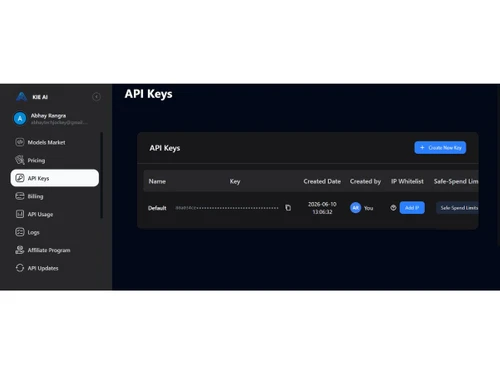The image size is (500, 375).
Task: Click the KIE AI brand name text
Action: pyautogui.click(x=40, y=97)
